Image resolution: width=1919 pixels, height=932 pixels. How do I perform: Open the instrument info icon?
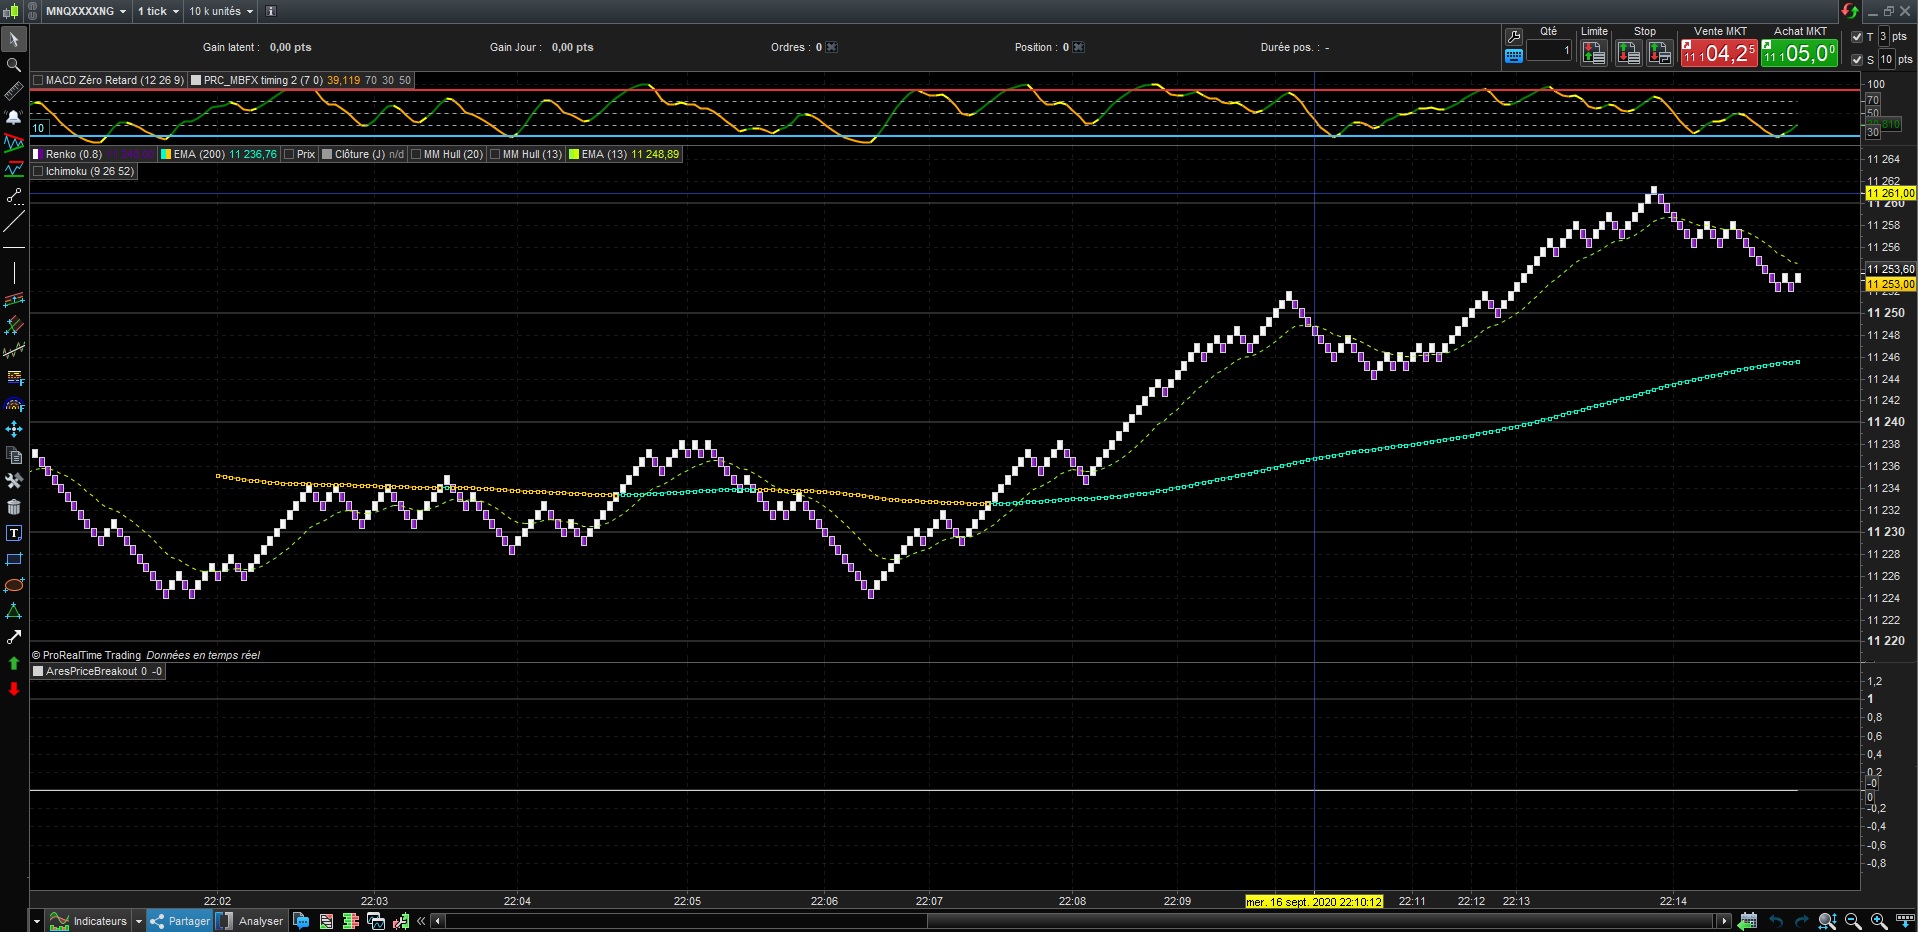270,11
